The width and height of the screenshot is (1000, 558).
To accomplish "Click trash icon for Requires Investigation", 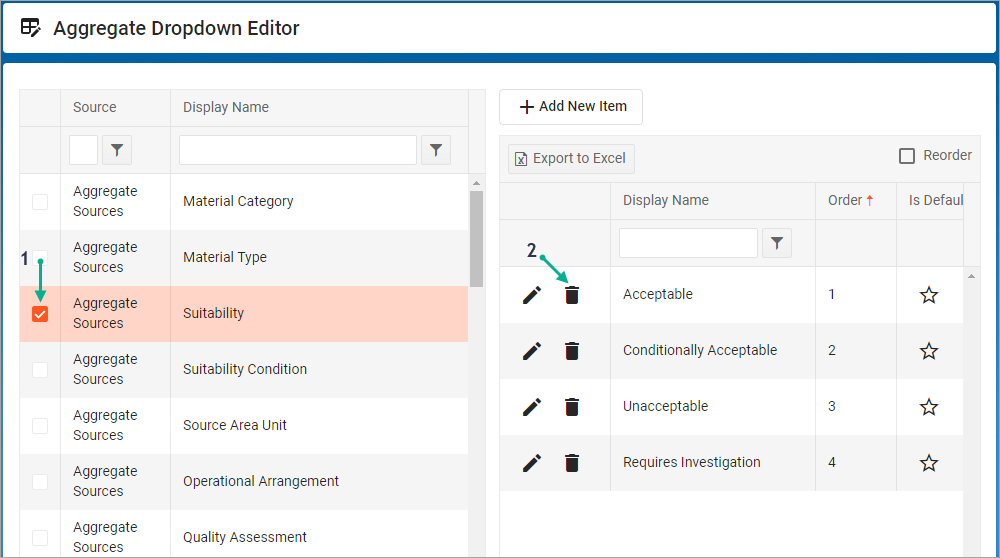I will (x=572, y=463).
